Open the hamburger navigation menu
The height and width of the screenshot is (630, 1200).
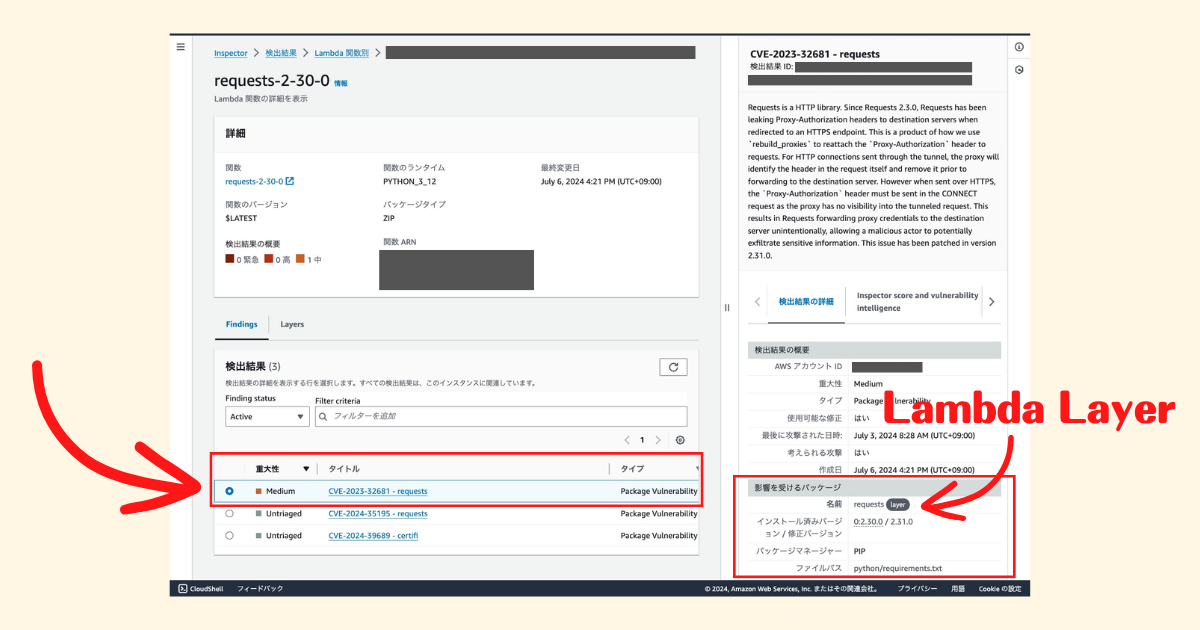pos(181,47)
